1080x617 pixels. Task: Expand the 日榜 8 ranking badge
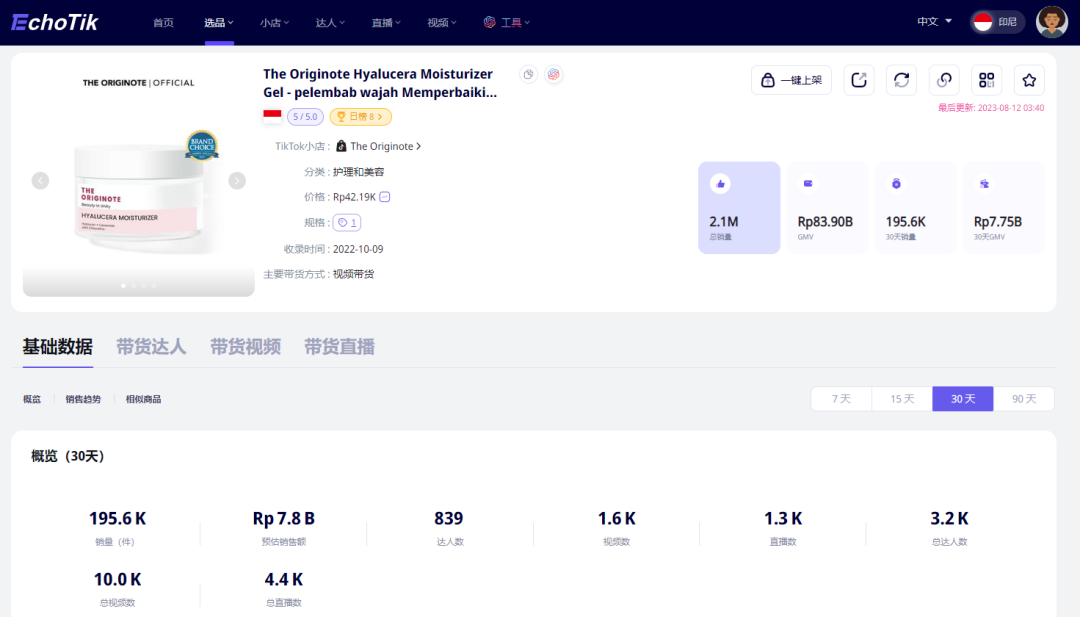(x=360, y=116)
